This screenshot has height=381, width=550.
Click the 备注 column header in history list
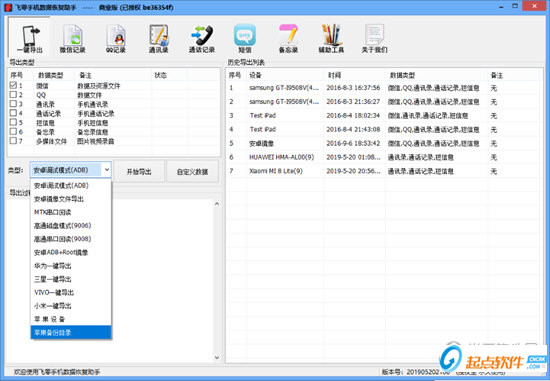(513, 75)
